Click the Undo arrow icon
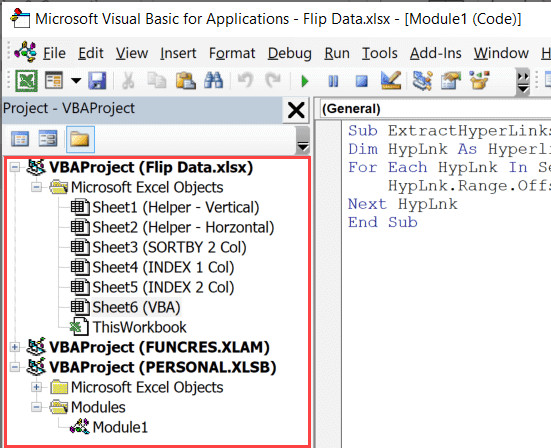This screenshot has width=551, height=448. 245,80
